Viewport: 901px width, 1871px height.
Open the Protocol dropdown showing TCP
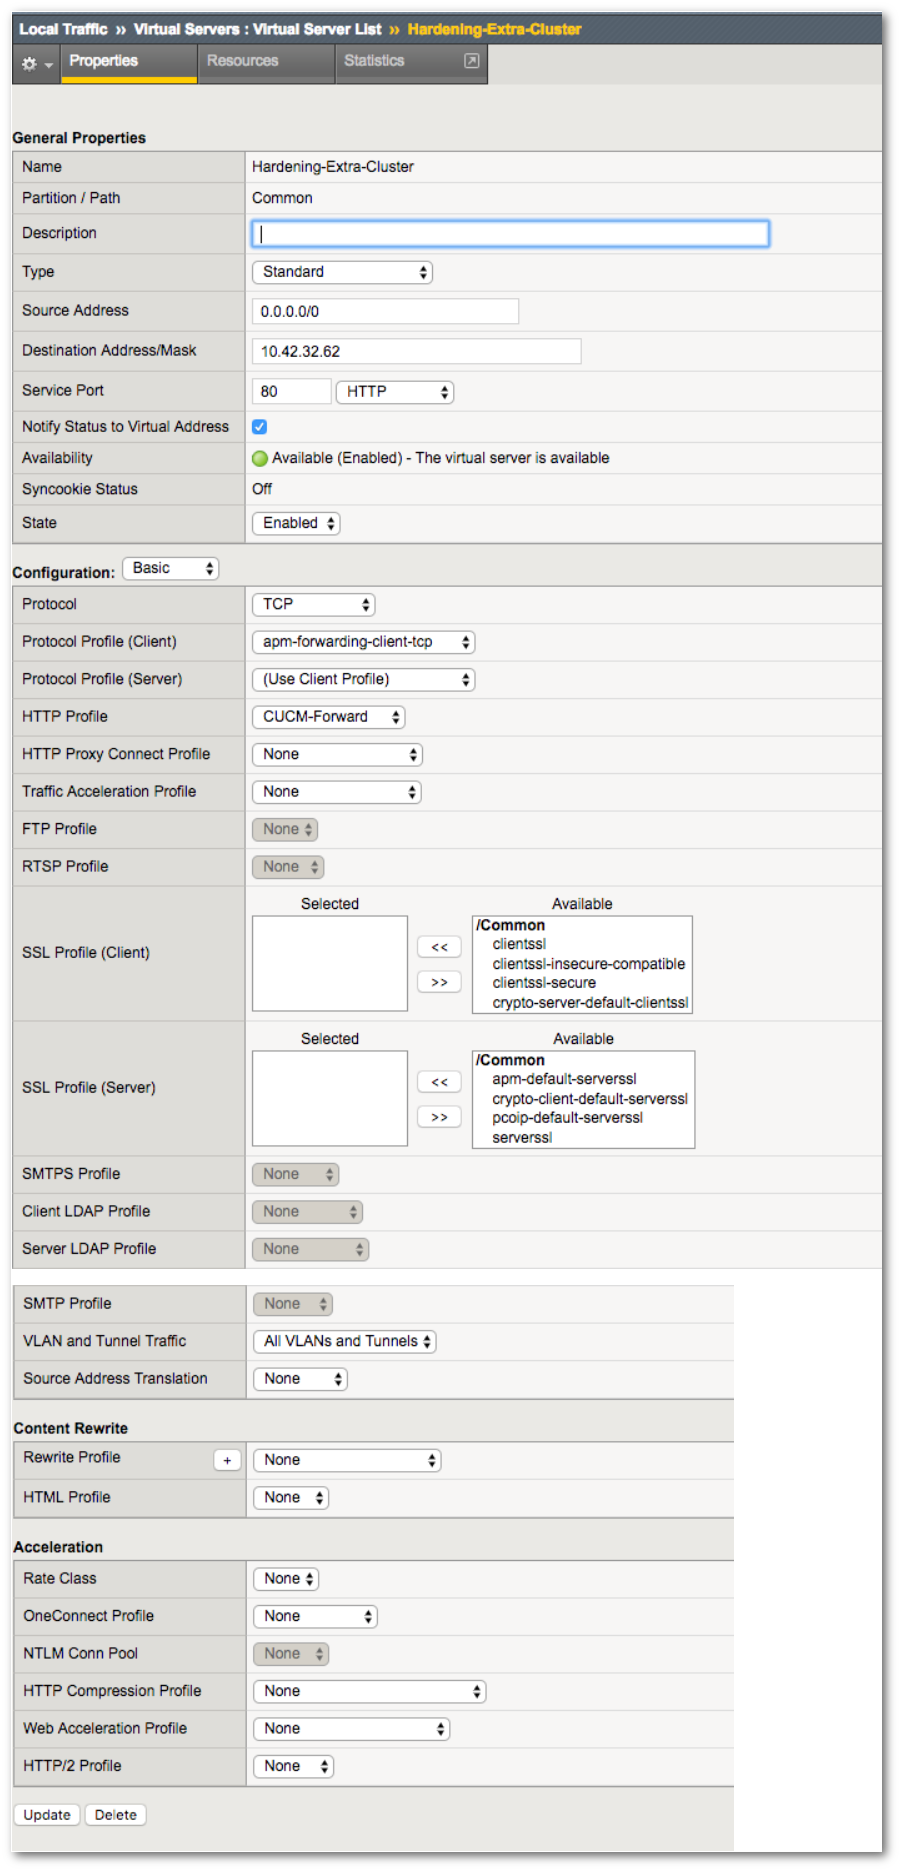coord(313,604)
